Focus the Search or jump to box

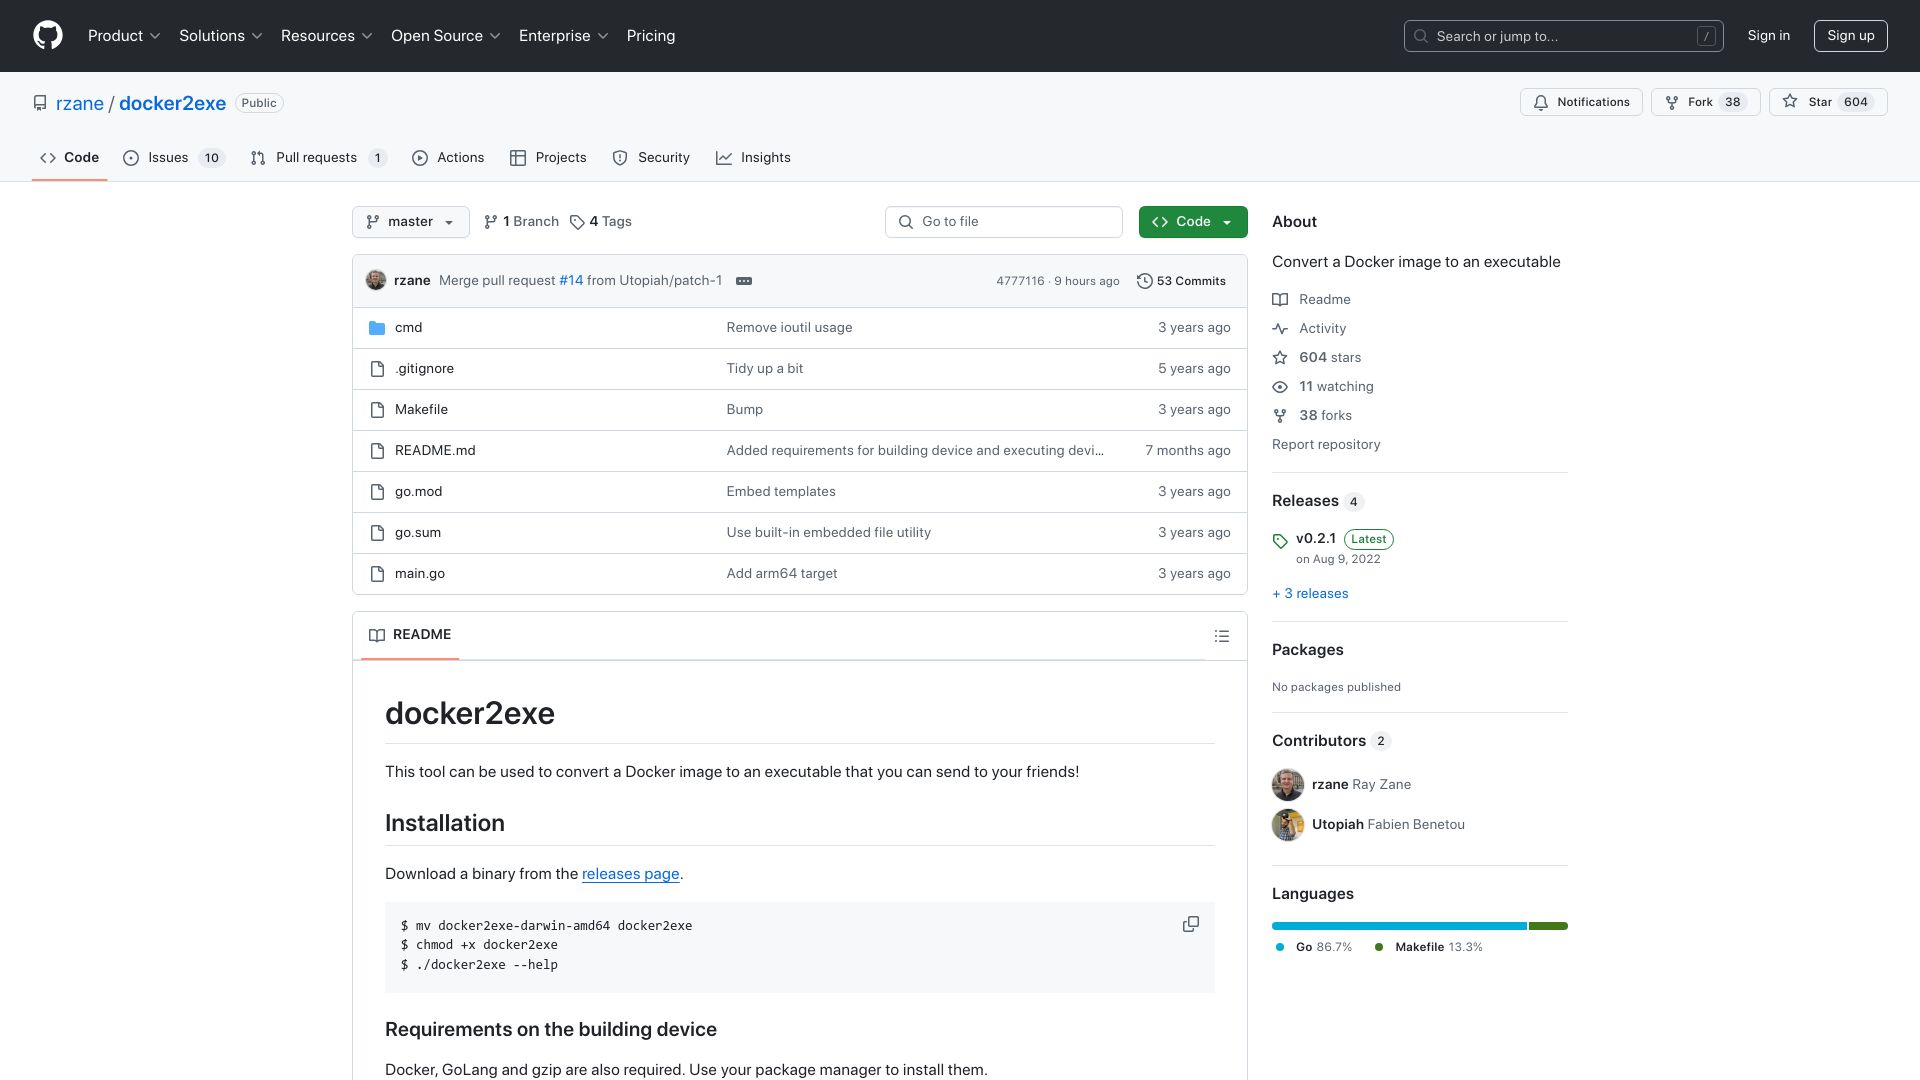click(1563, 36)
